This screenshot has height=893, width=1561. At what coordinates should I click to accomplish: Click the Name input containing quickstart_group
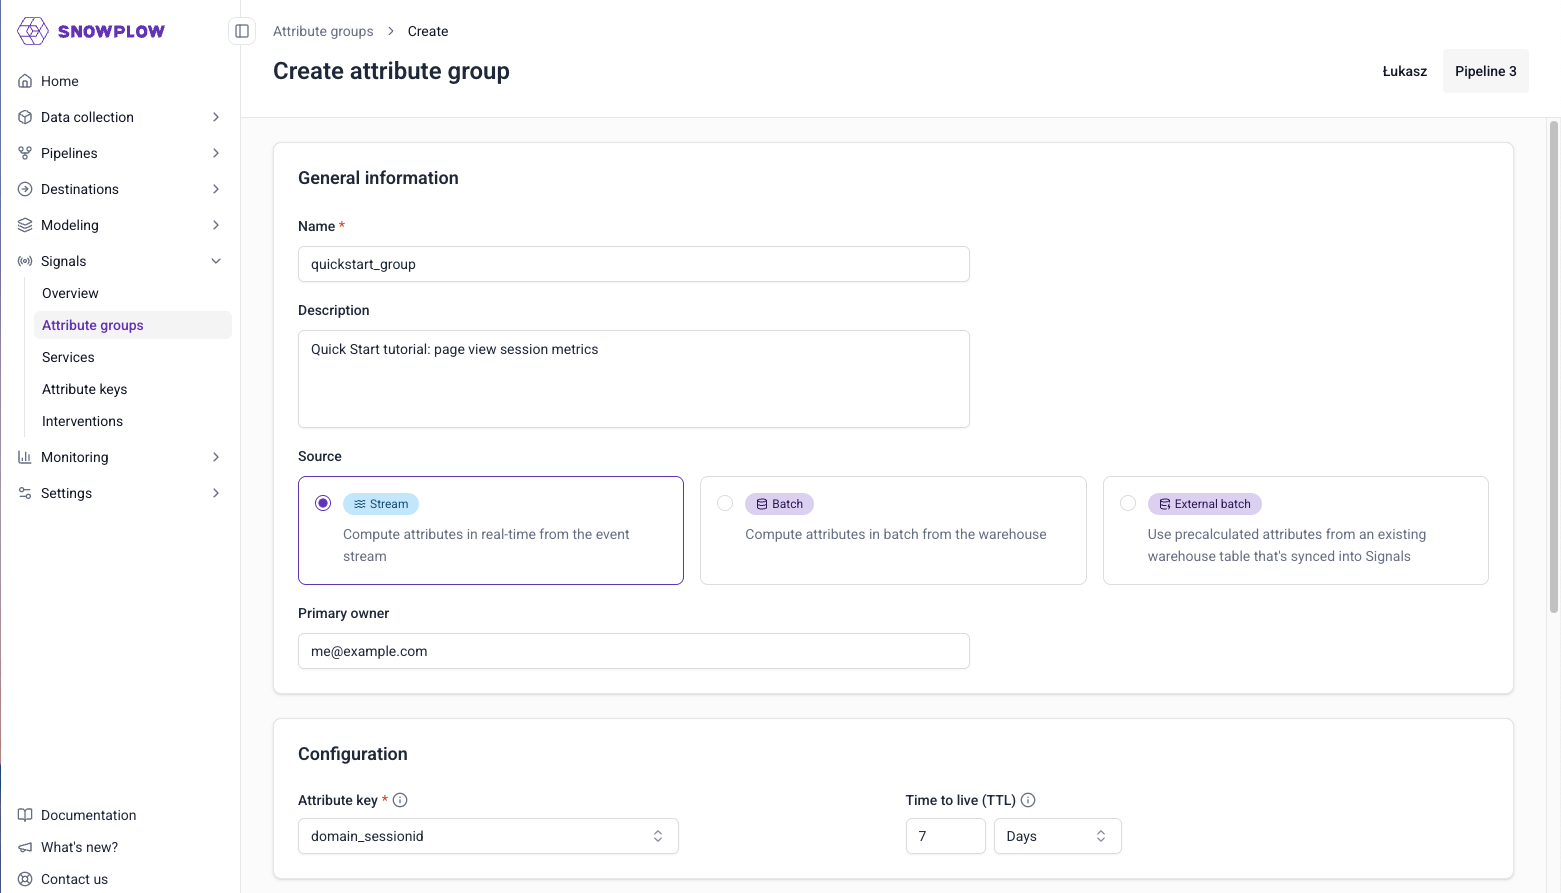pyautogui.click(x=633, y=264)
